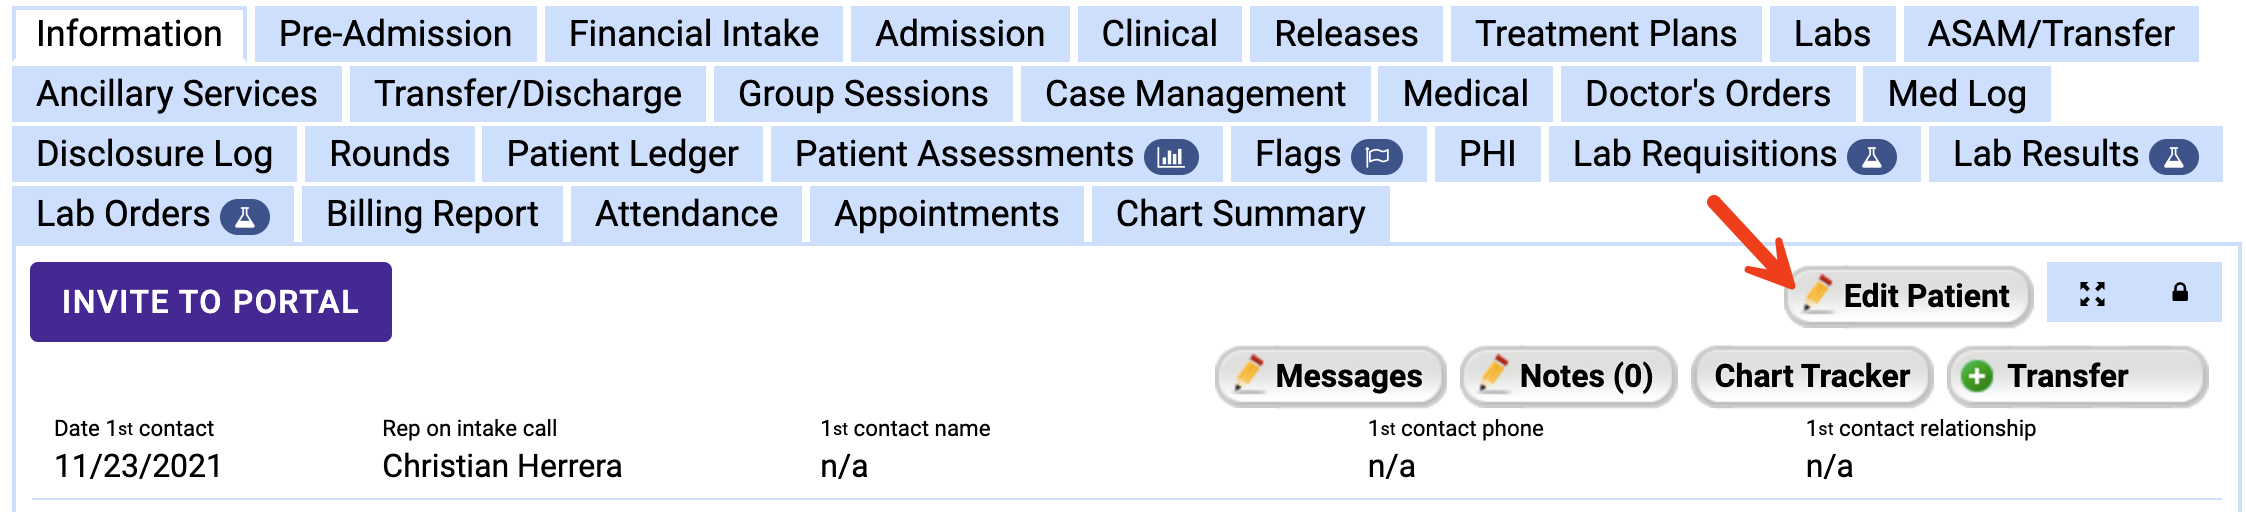Click the Invite to Portal button

pyautogui.click(x=210, y=302)
